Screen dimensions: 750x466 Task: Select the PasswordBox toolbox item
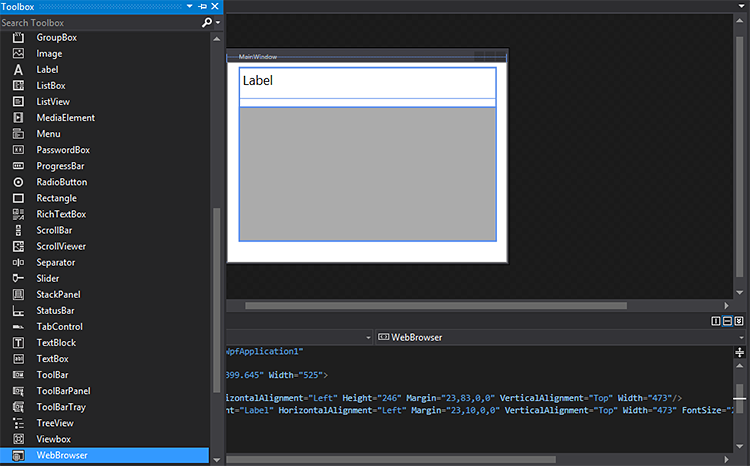(x=63, y=150)
